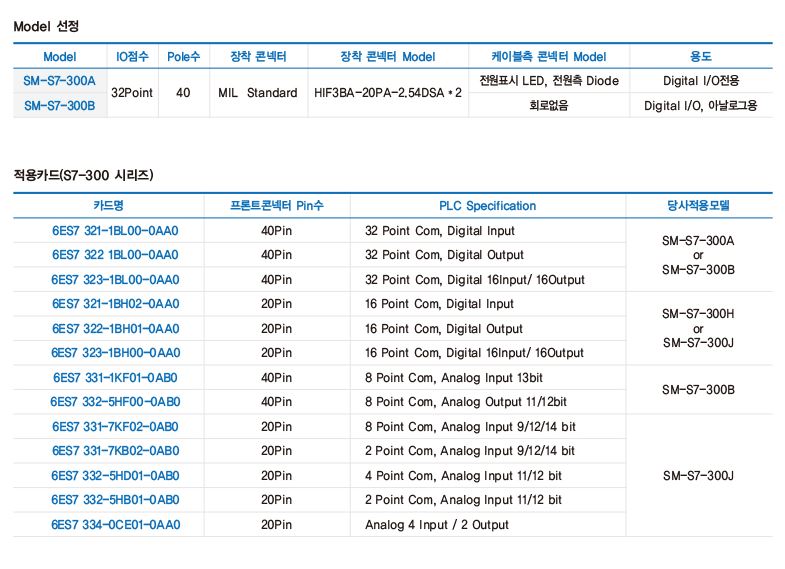Click the 32Point IO count cell
Image resolution: width=785 pixels, height=569 pixels.
132,93
